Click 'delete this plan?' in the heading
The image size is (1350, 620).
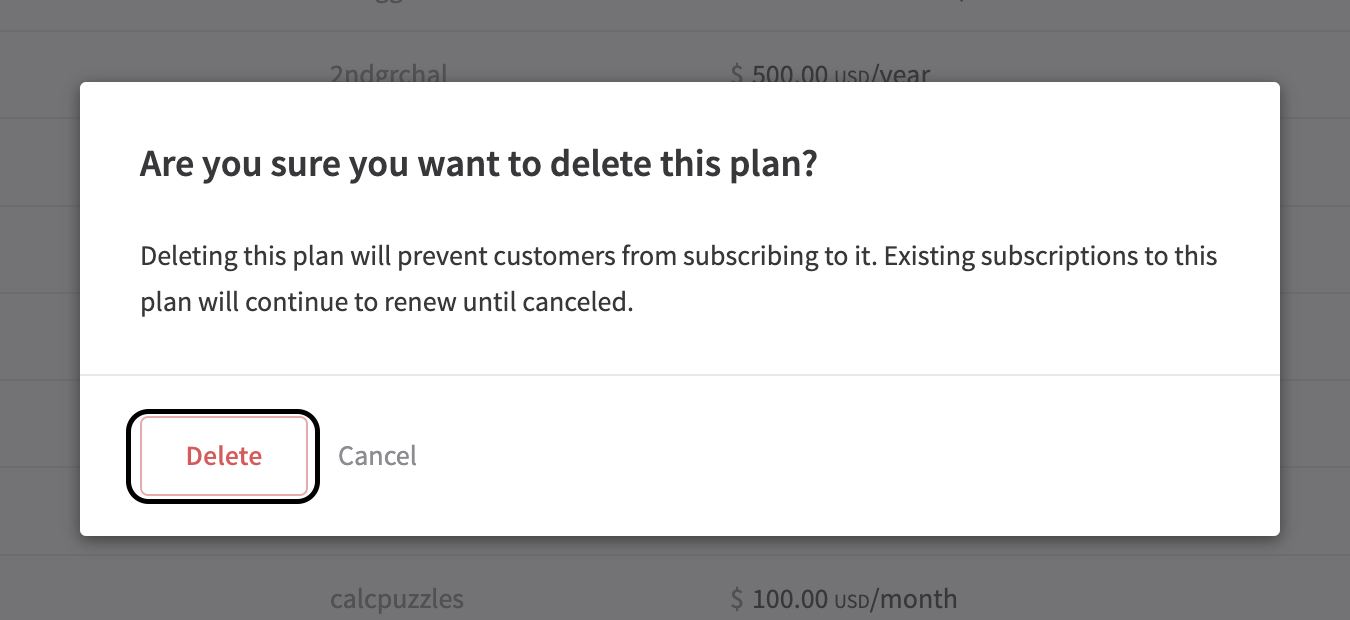click(x=685, y=164)
